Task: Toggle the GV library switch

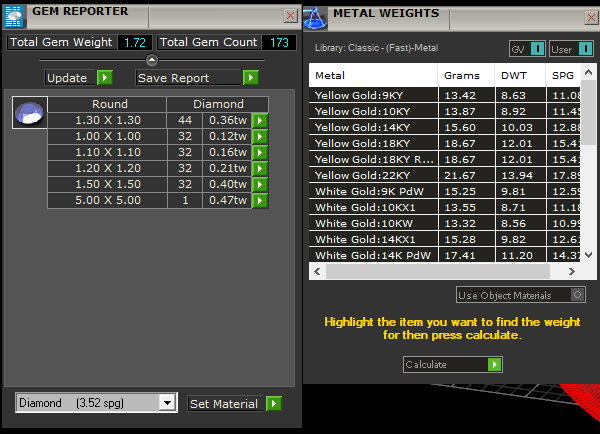Action: (x=537, y=49)
